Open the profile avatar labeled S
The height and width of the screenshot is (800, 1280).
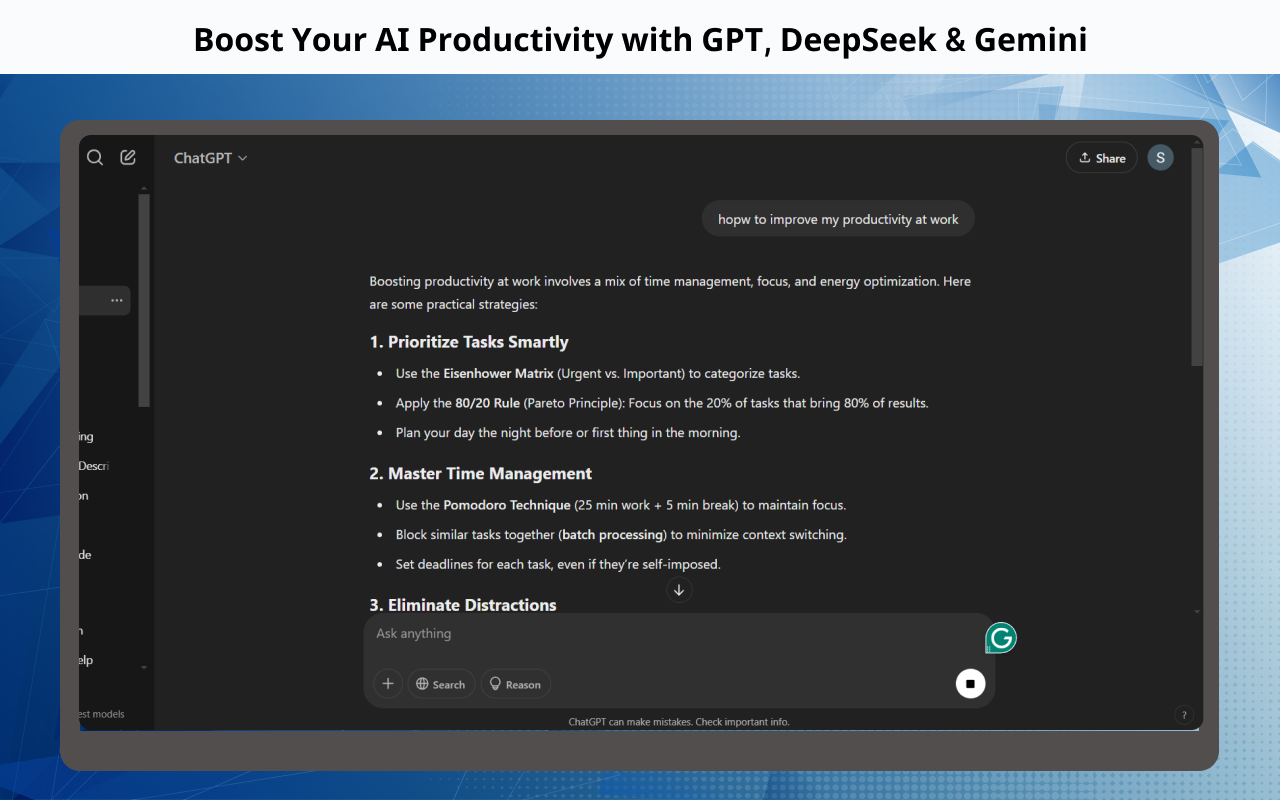(x=1160, y=158)
